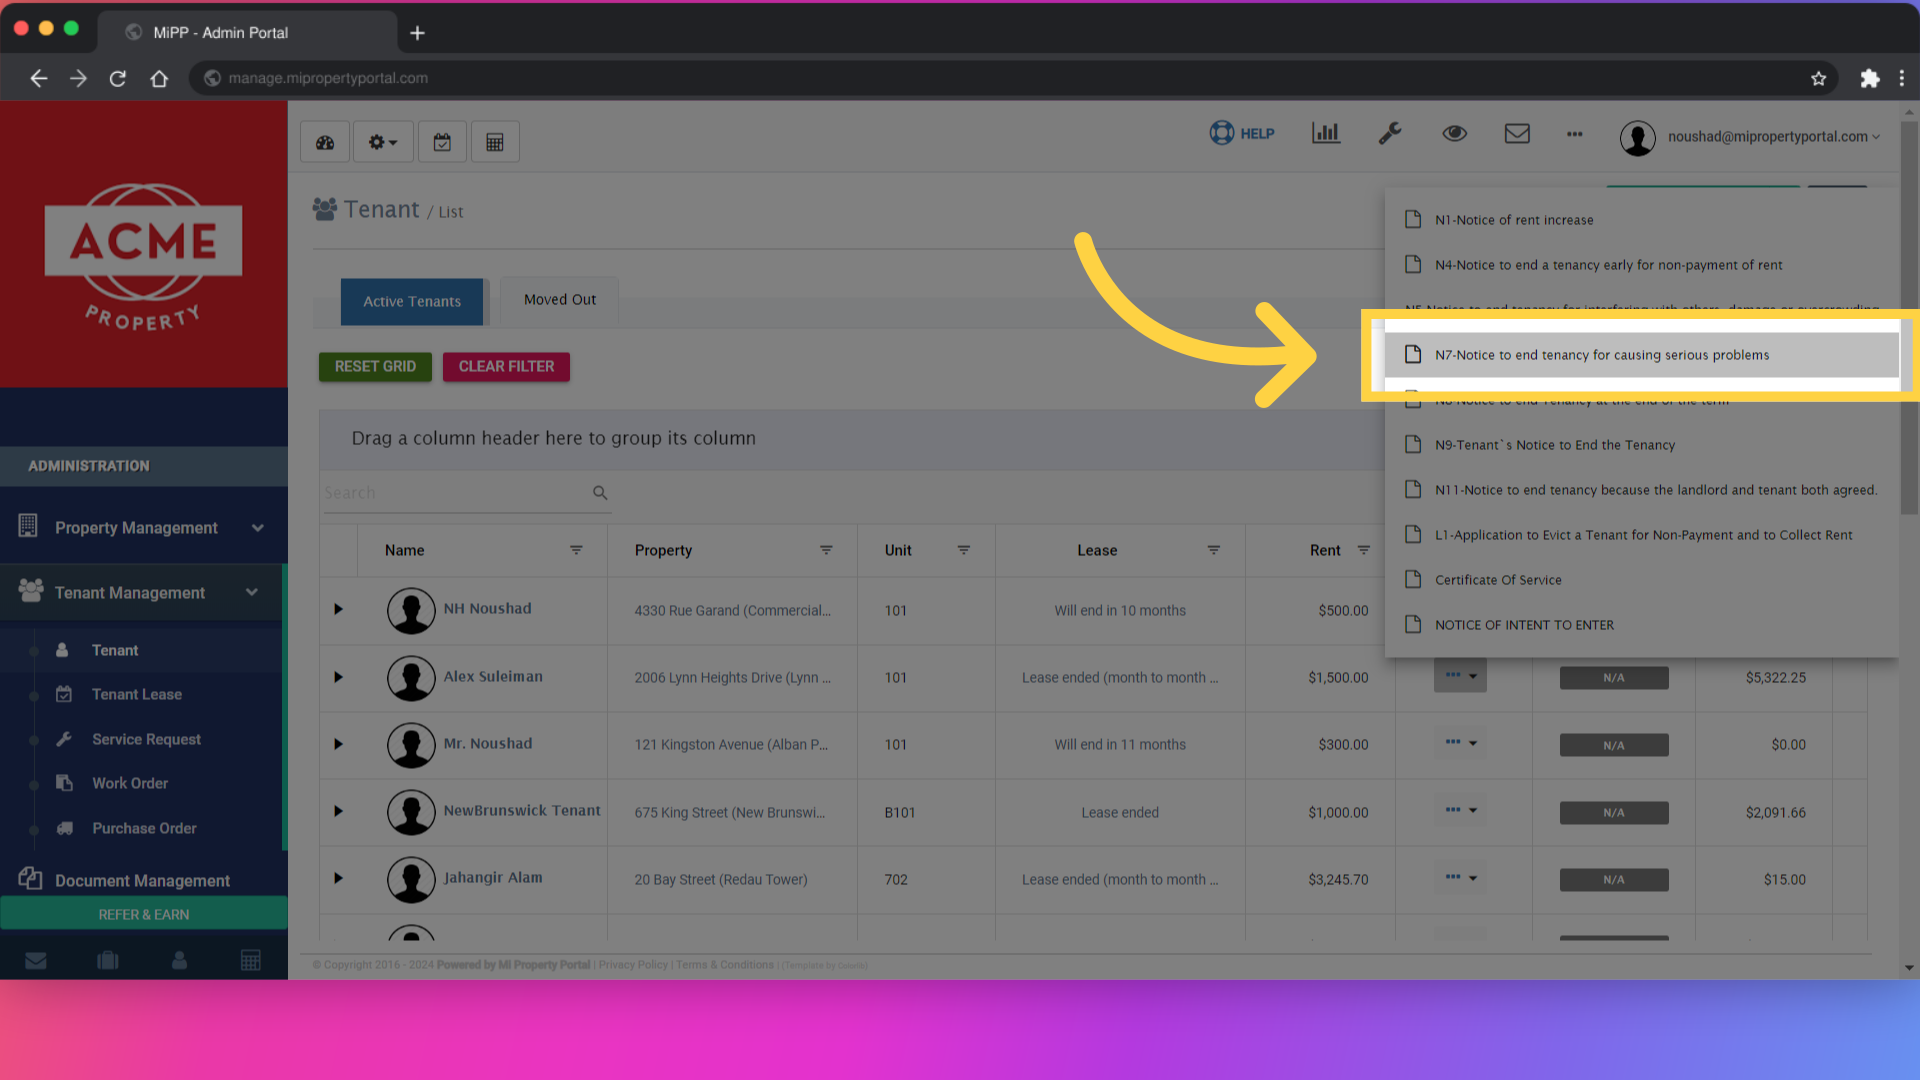Image resolution: width=1920 pixels, height=1080 pixels.
Task: Switch to the Moved Out tab
Action: [559, 300]
